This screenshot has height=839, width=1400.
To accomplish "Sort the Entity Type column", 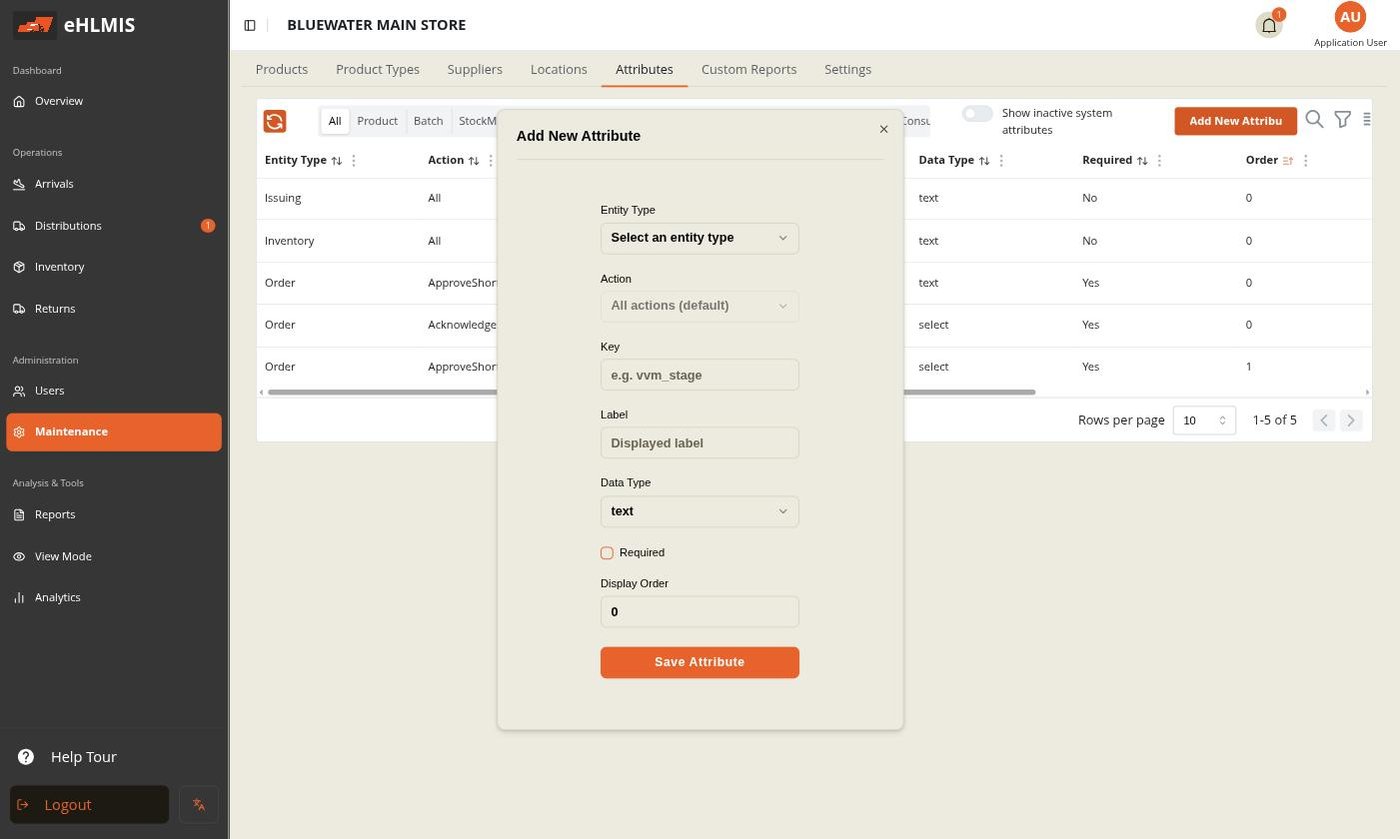I will tap(337, 161).
